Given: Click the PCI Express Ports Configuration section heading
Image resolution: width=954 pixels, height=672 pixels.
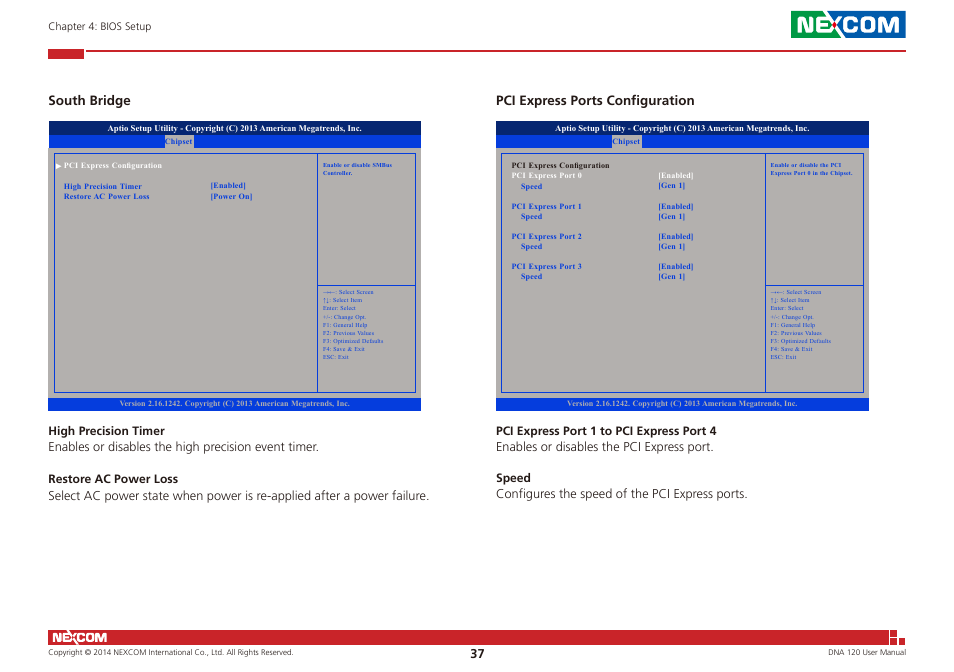Looking at the screenshot, I should 595,100.
